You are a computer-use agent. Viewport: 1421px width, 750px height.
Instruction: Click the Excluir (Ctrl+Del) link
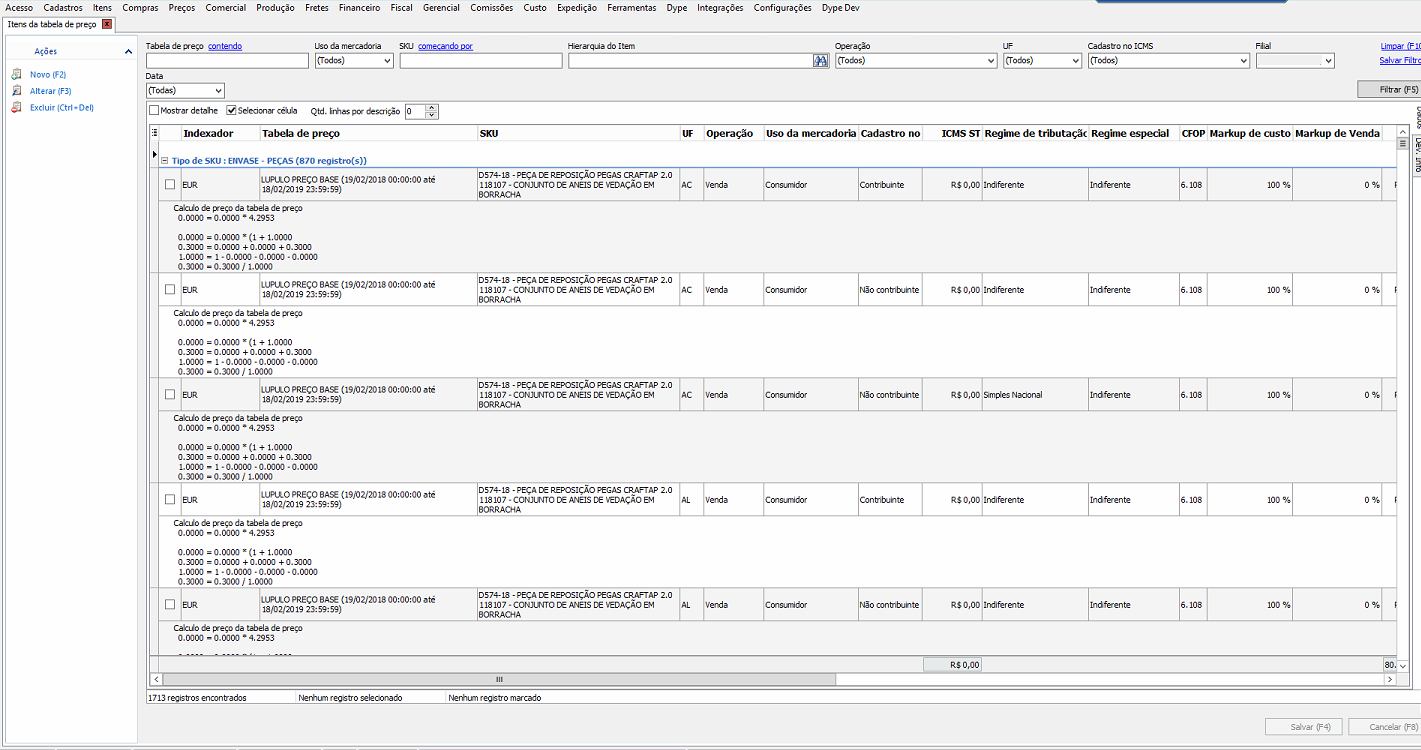62,107
